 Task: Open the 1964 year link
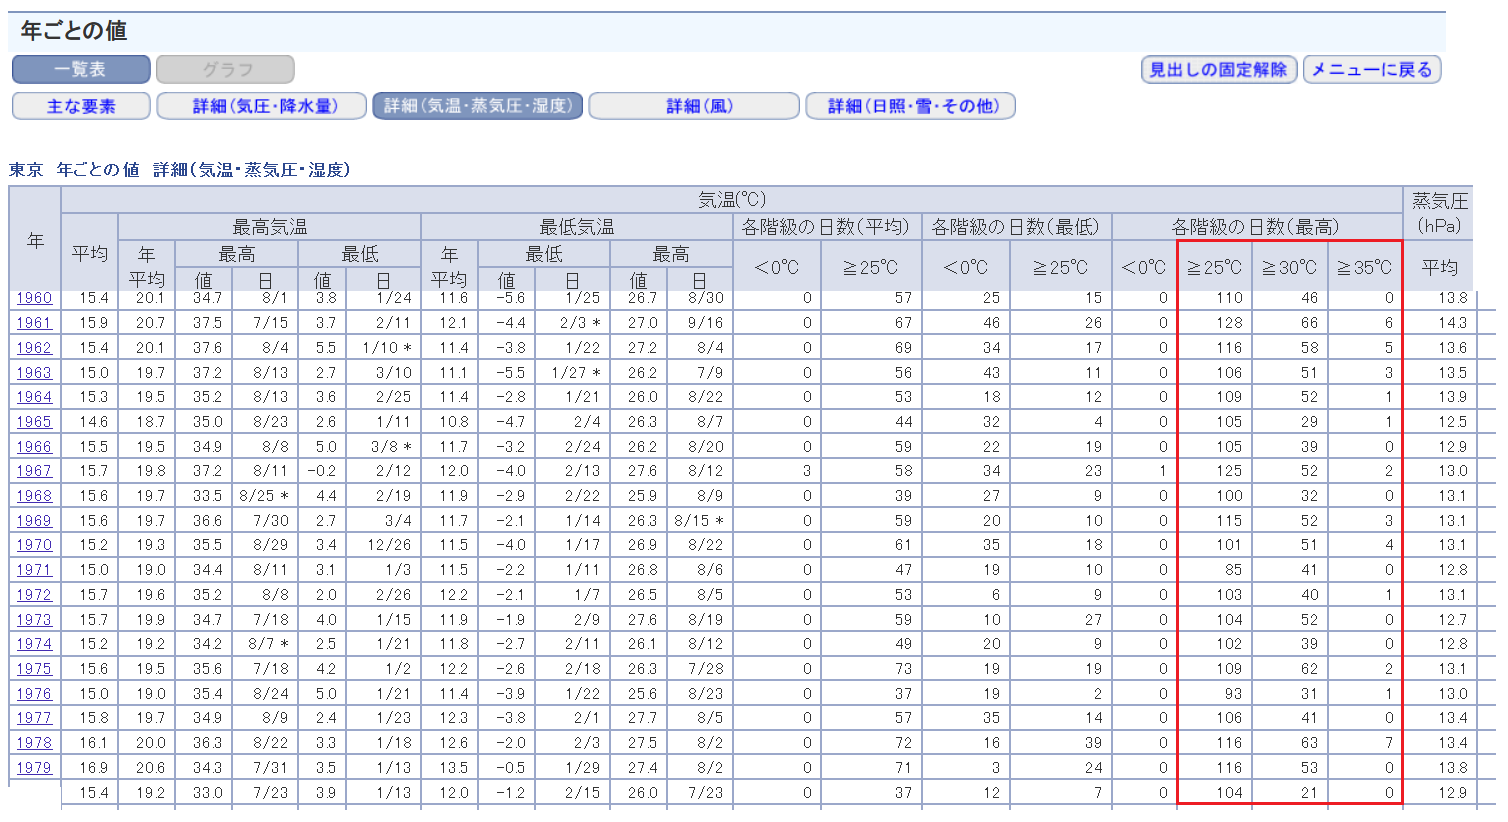click(34, 397)
